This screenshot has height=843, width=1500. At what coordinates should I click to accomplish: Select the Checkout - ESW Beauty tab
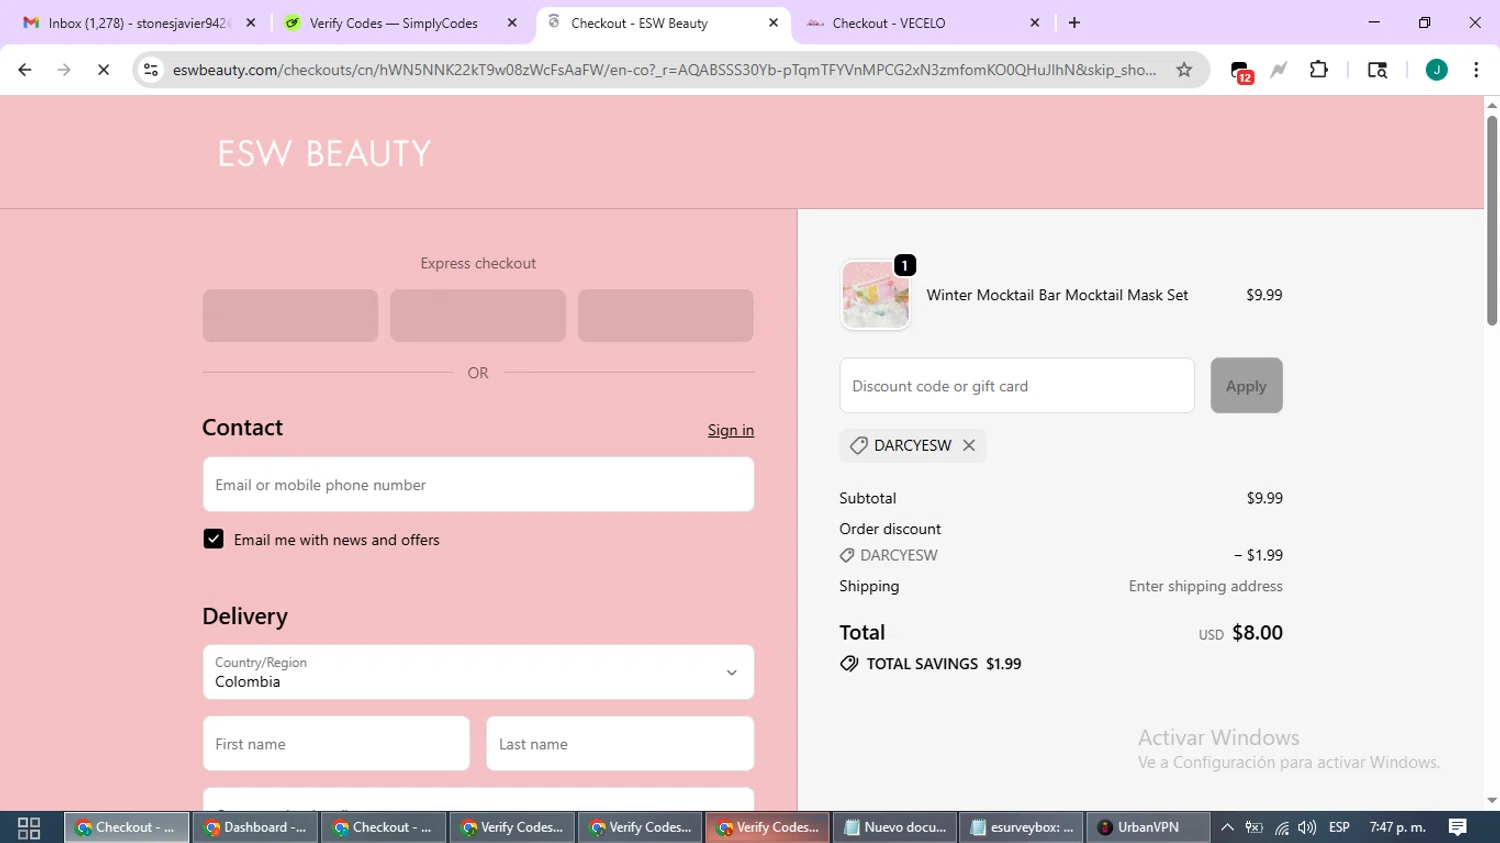coord(662,23)
